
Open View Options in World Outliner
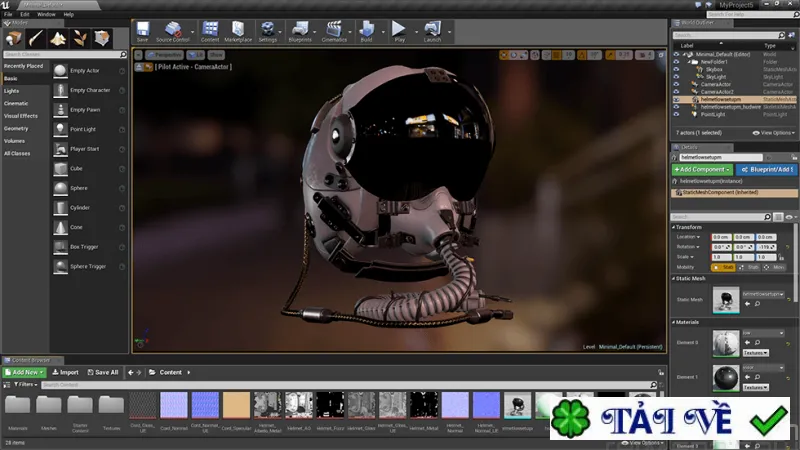point(773,133)
